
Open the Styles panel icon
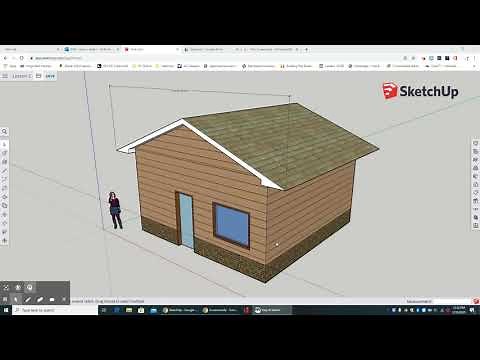click(476, 176)
